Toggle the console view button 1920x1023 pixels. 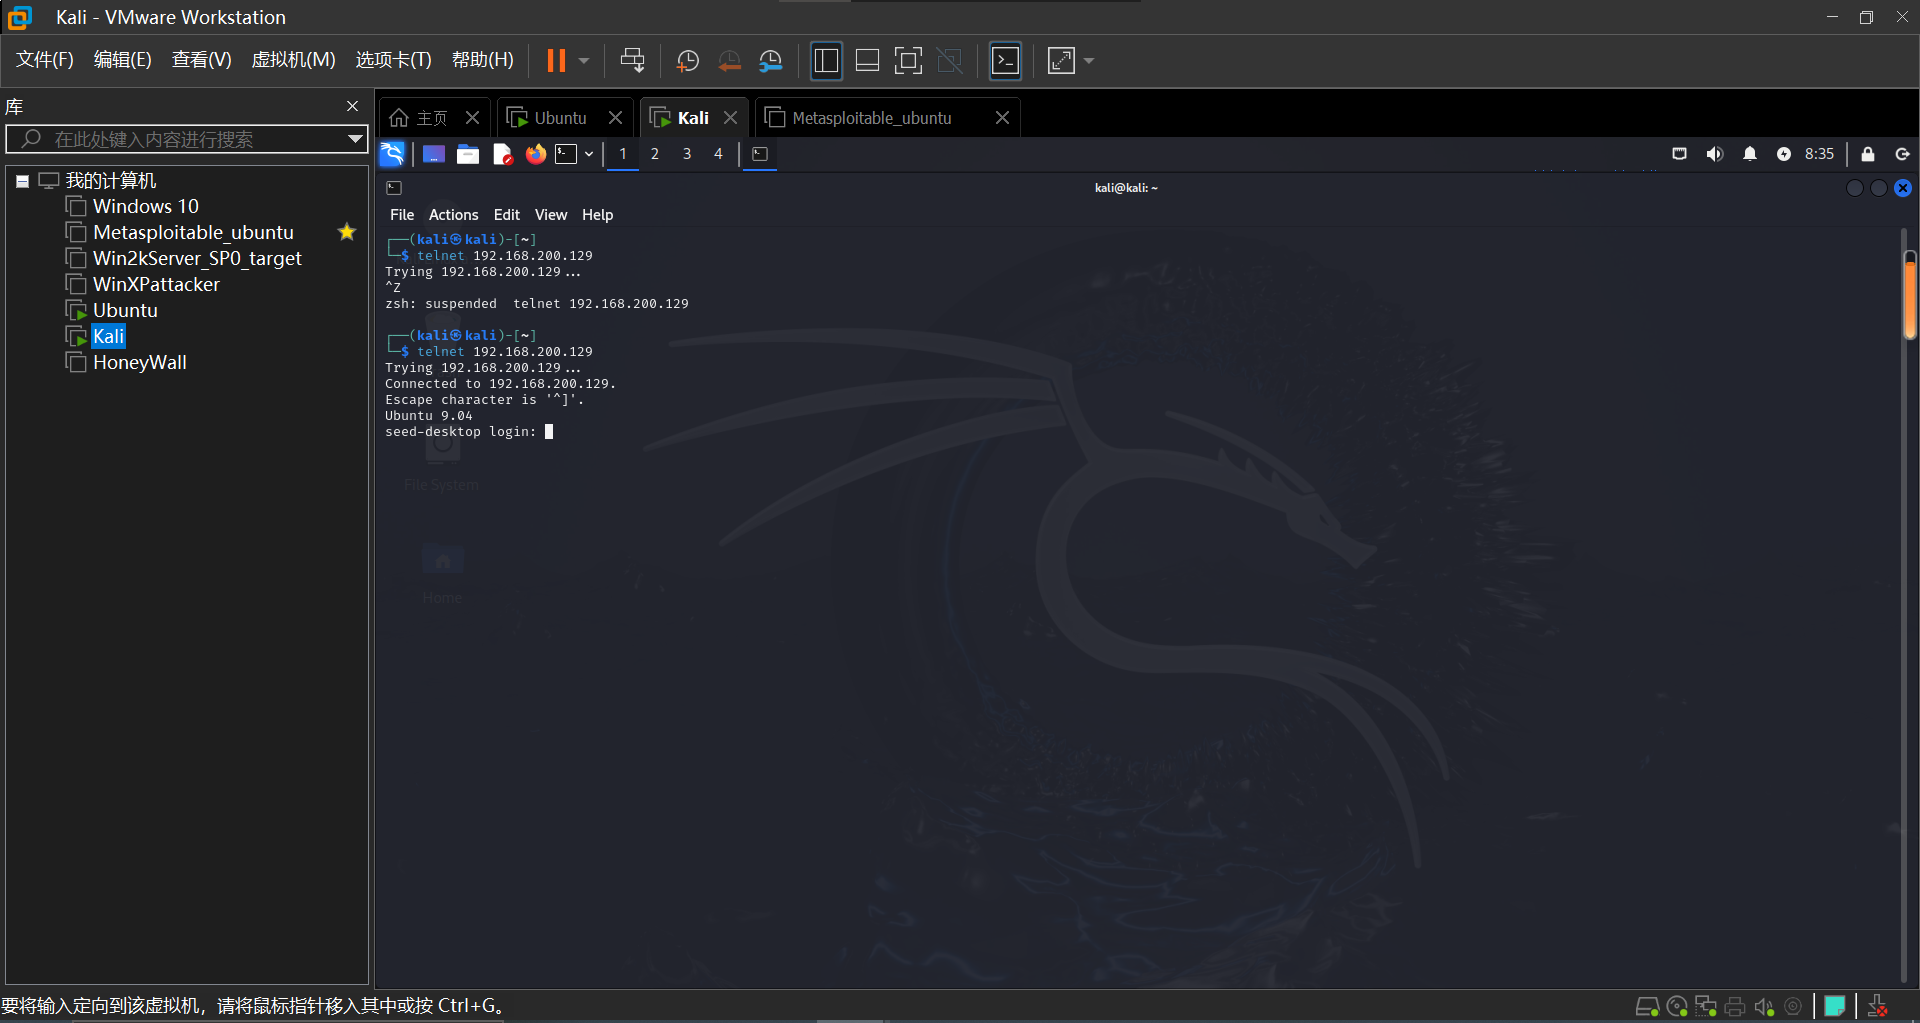(x=1005, y=61)
